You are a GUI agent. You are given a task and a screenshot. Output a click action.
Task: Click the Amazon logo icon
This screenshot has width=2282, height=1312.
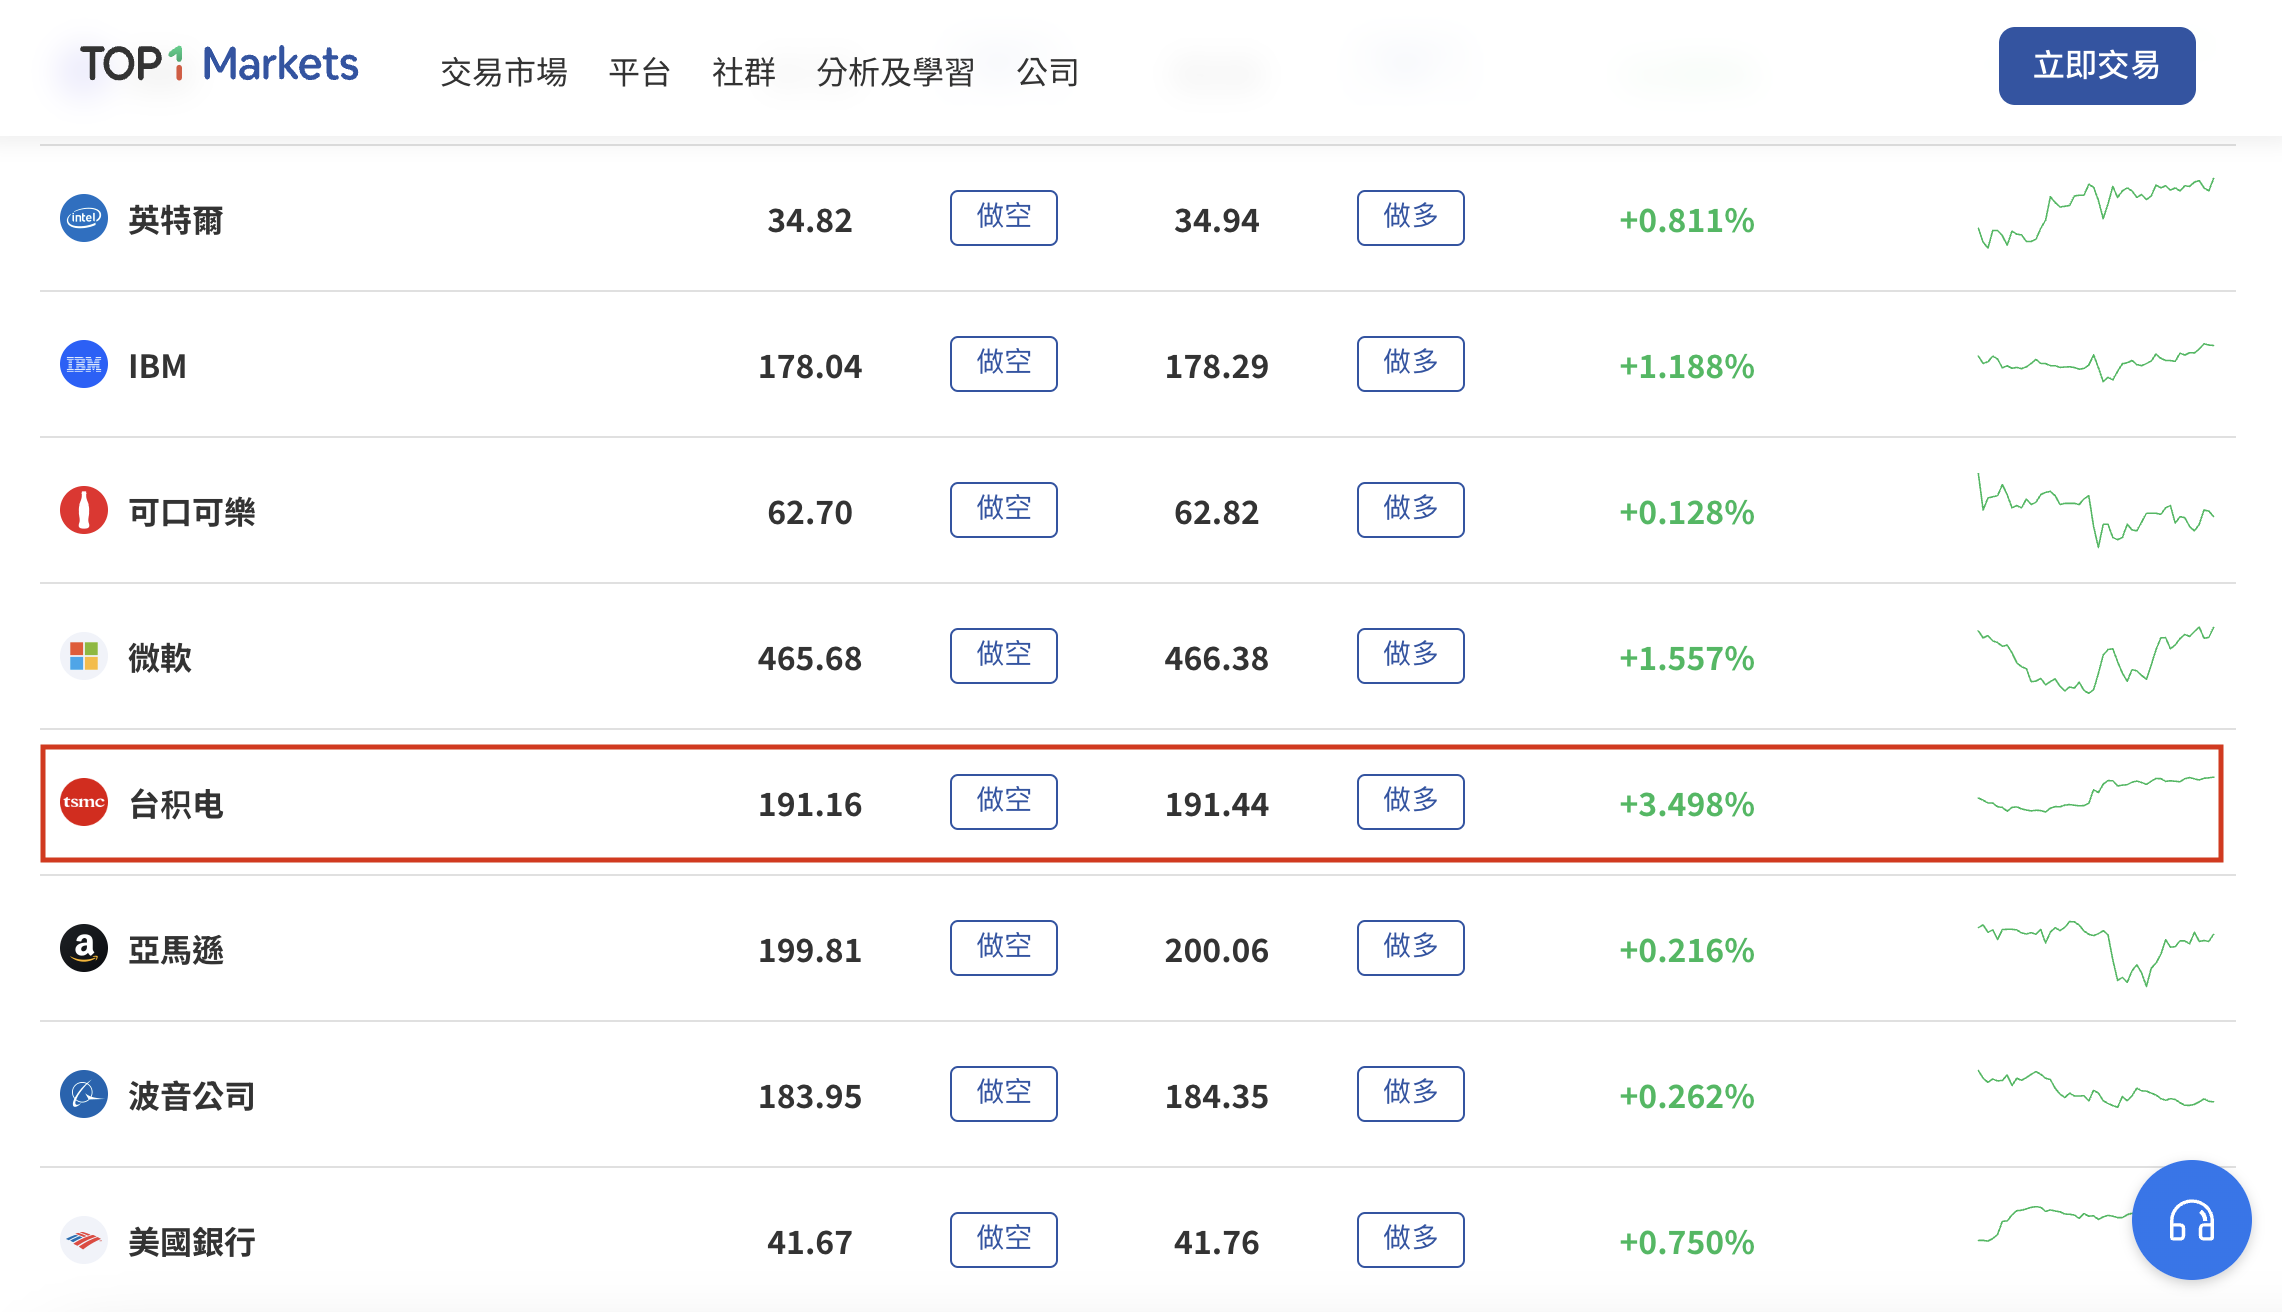coord(84,948)
